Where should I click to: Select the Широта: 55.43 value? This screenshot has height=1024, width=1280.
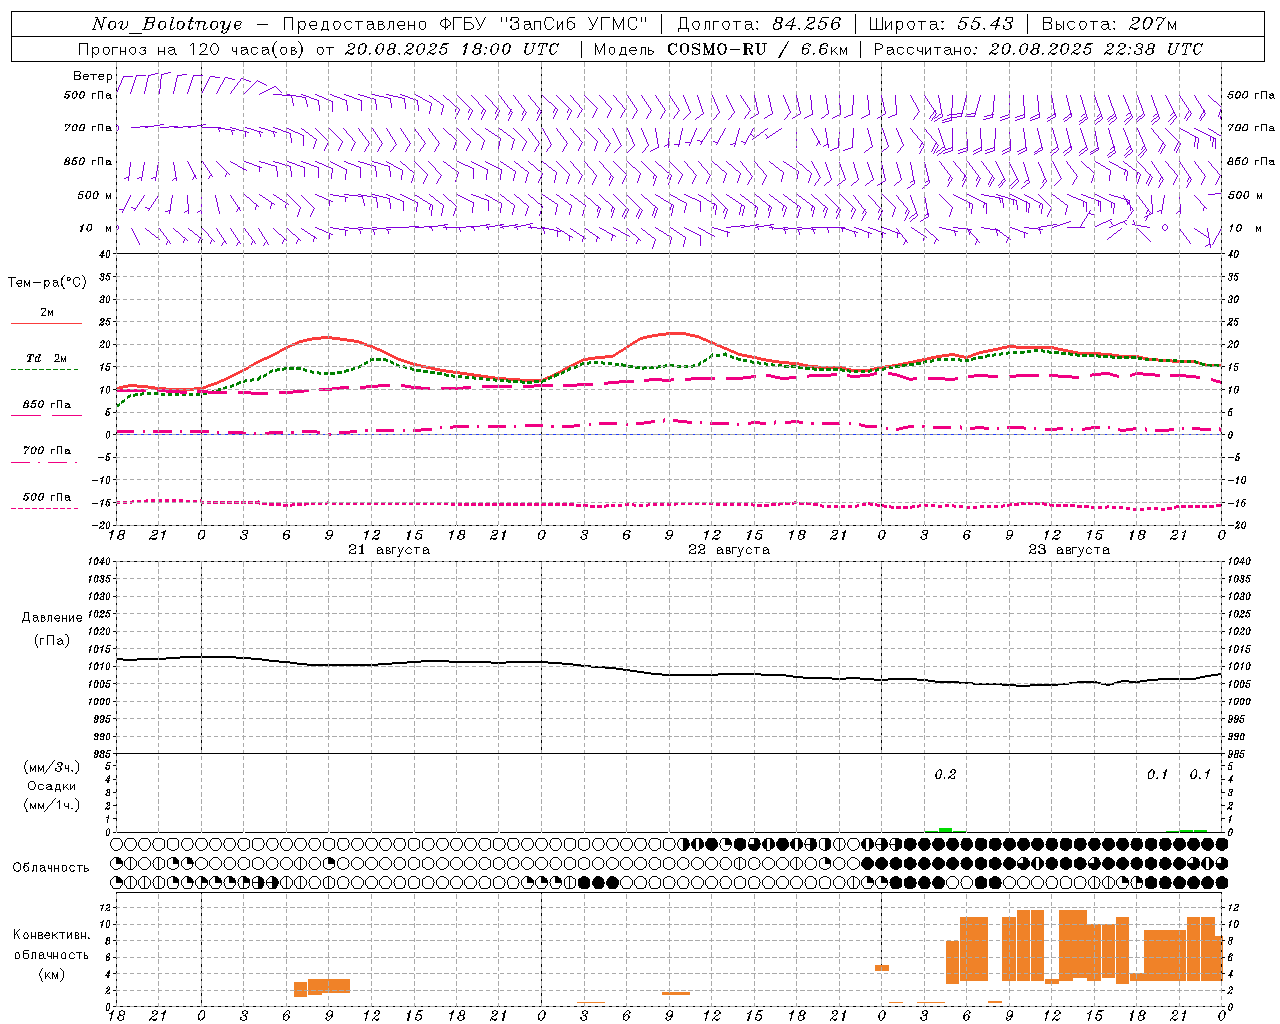point(941,24)
